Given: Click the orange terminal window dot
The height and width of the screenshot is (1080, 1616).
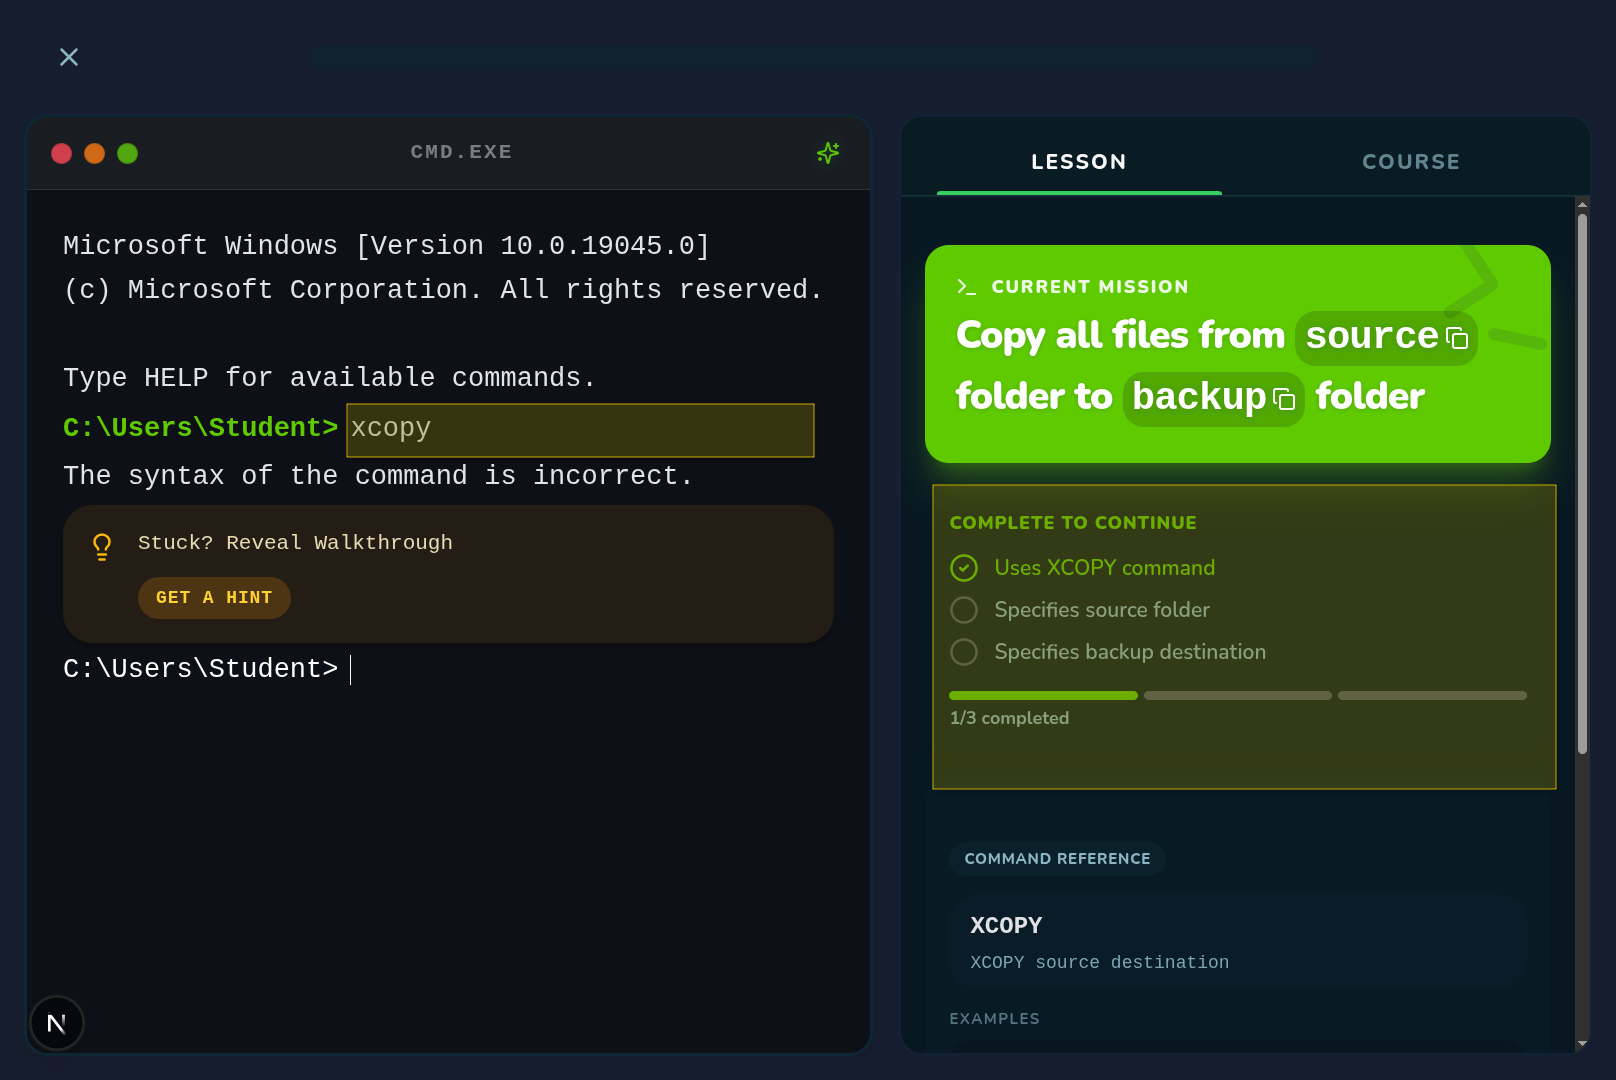Looking at the screenshot, I should pos(95,153).
